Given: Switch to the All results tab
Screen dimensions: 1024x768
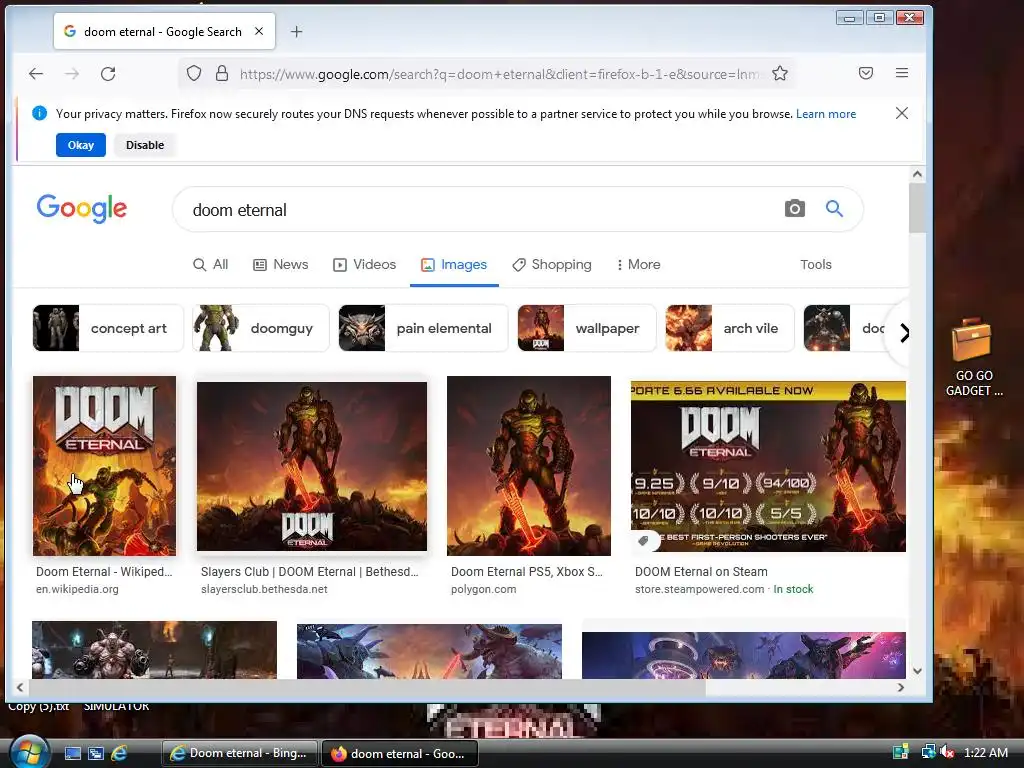Looking at the screenshot, I should tap(210, 264).
